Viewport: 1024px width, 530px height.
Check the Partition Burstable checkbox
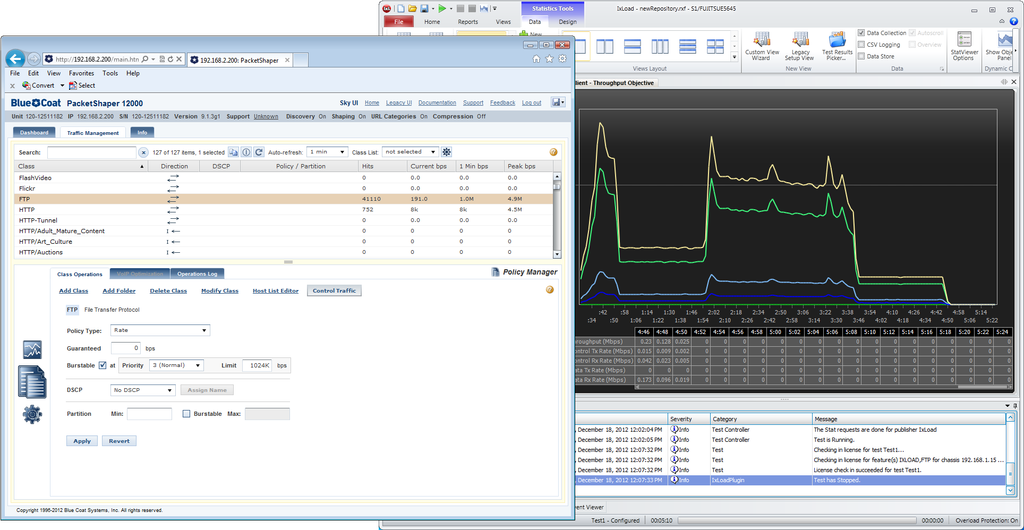click(187, 413)
